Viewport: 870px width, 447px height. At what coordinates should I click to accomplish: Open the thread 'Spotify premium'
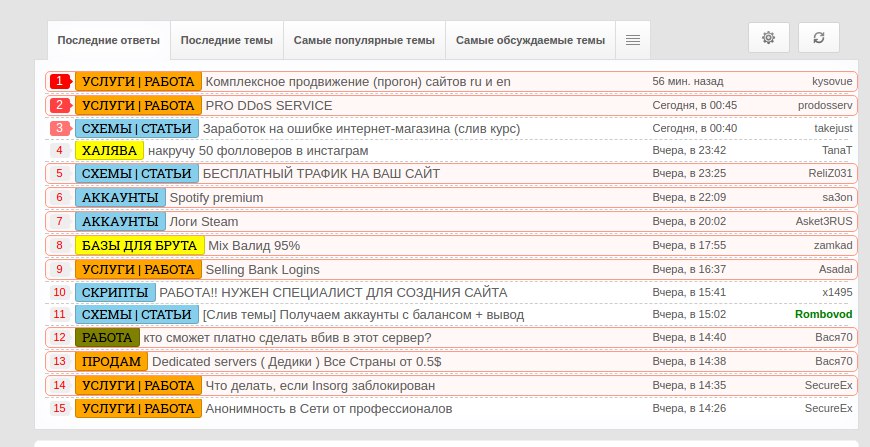pos(216,197)
